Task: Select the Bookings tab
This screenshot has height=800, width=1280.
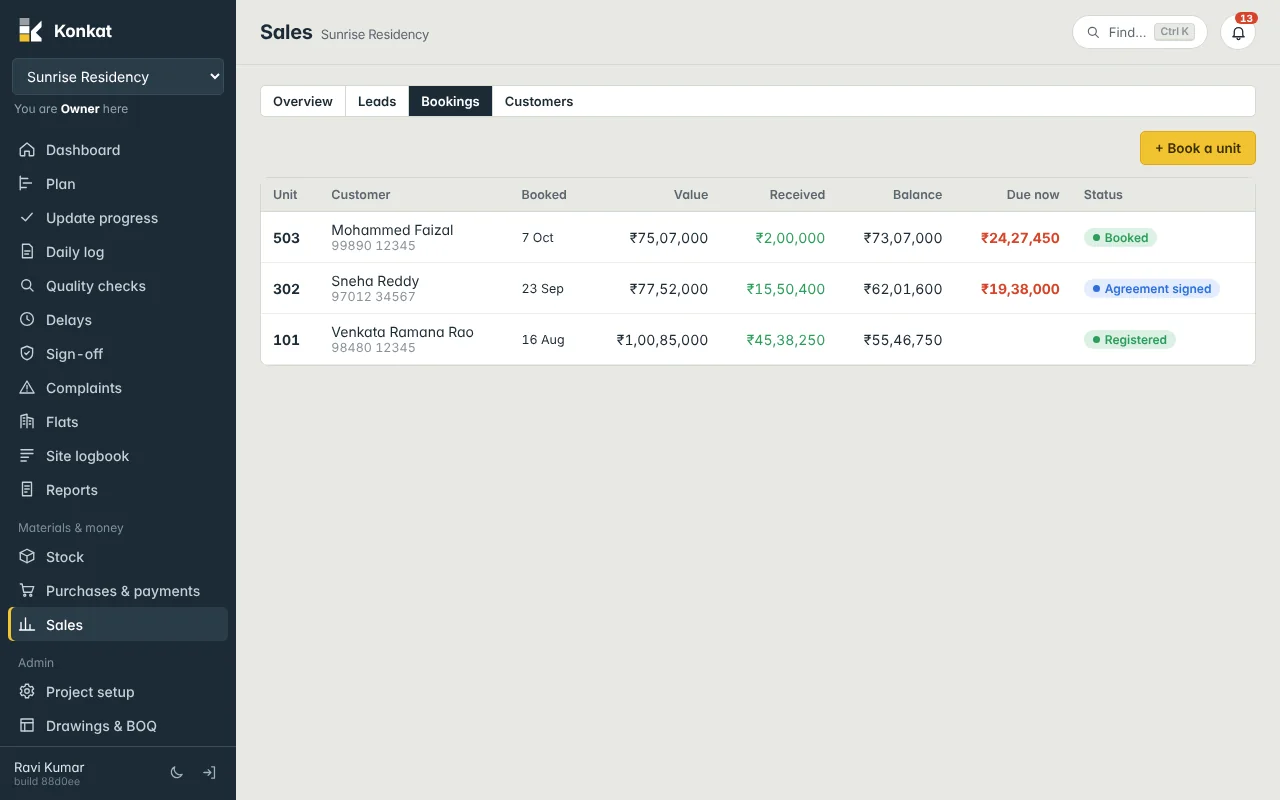Action: [450, 101]
